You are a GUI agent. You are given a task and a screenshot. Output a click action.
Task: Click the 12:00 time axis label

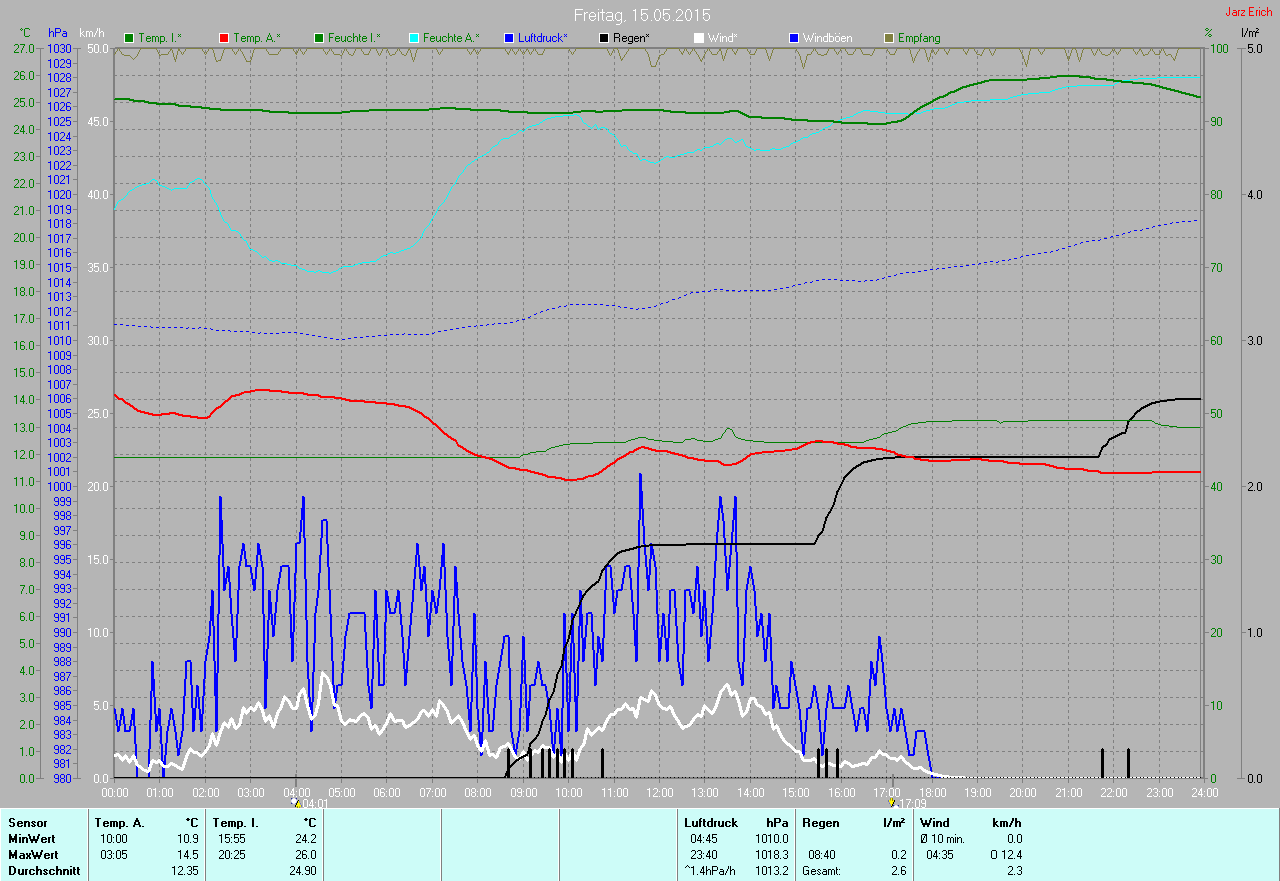point(660,793)
